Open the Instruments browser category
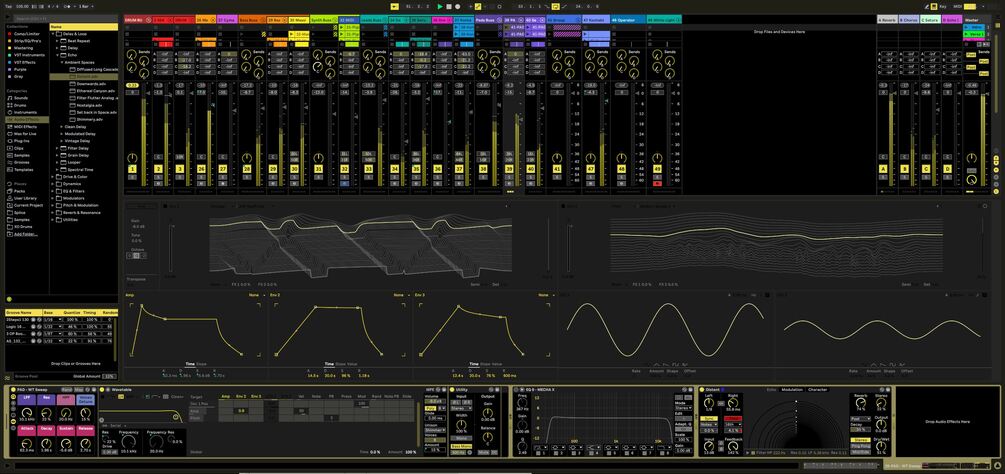The height and width of the screenshot is (474, 1005). coord(24,112)
